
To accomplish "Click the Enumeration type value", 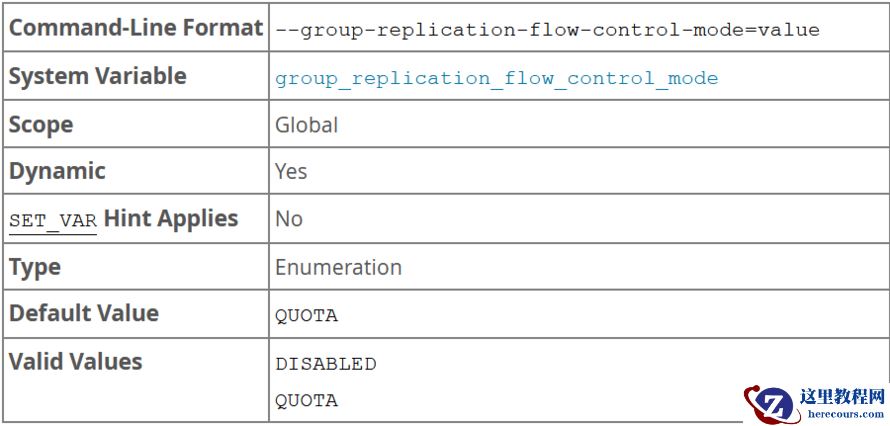I will [x=338, y=267].
